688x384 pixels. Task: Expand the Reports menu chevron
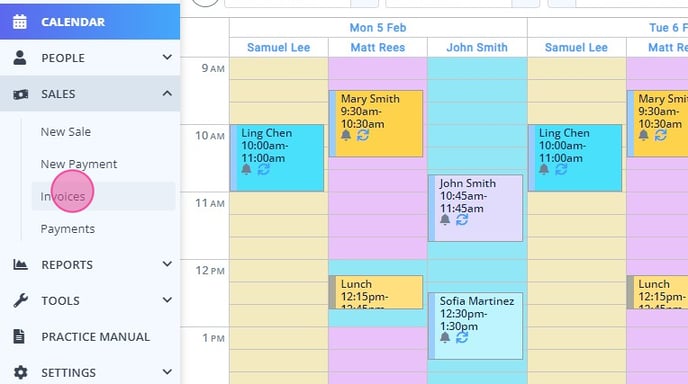tap(167, 264)
